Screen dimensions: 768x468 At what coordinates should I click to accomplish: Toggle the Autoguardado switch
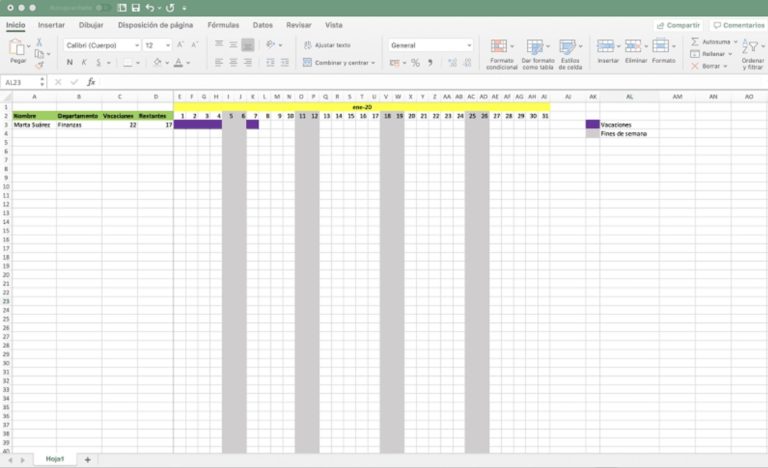pos(105,7)
